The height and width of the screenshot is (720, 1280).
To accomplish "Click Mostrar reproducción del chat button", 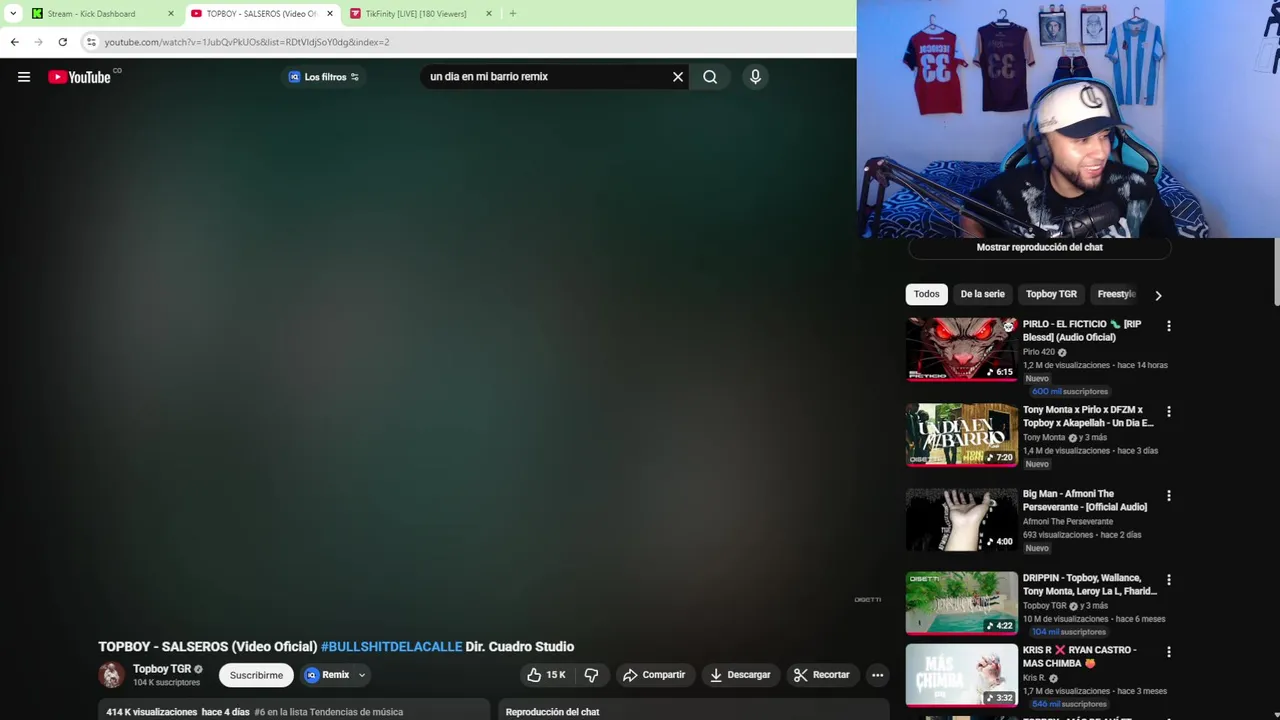I will point(1040,247).
